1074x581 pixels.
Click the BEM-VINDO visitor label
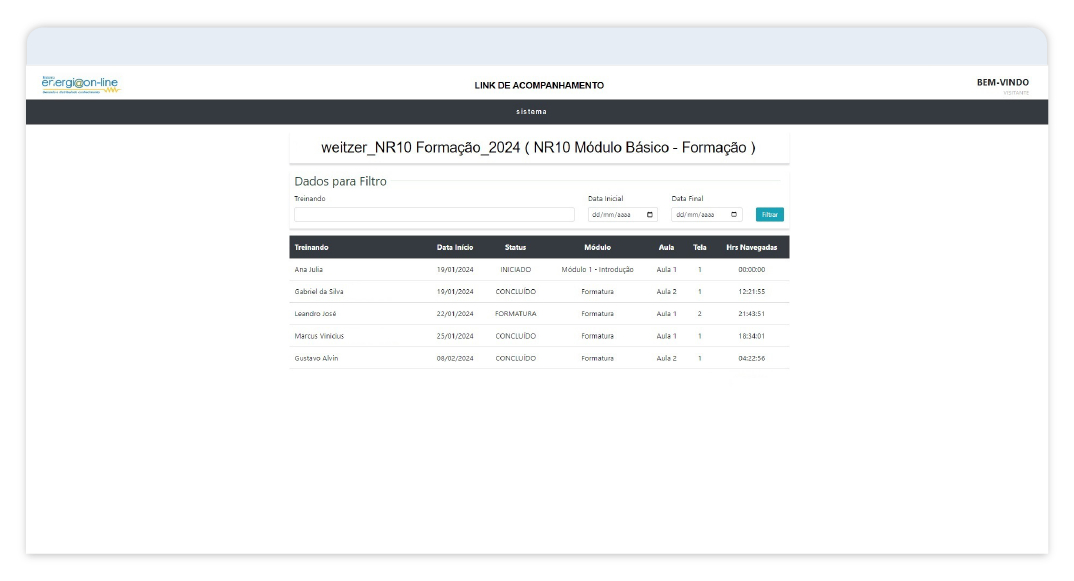[x=1002, y=83]
